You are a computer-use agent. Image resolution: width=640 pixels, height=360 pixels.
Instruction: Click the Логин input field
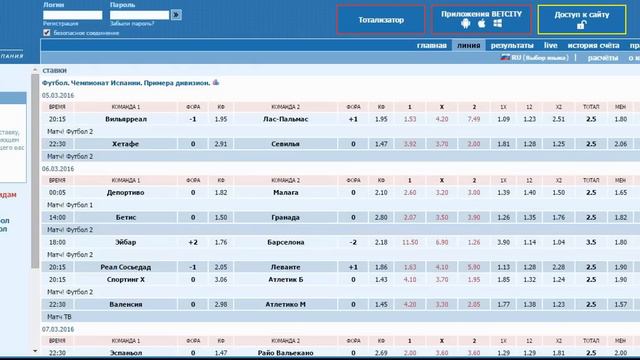pyautogui.click(x=73, y=15)
